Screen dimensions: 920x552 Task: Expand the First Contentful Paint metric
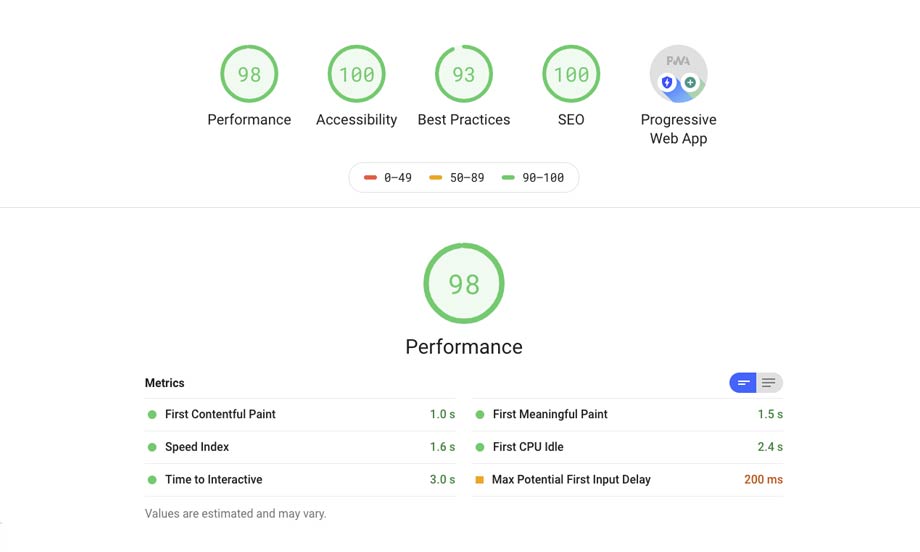(220, 414)
